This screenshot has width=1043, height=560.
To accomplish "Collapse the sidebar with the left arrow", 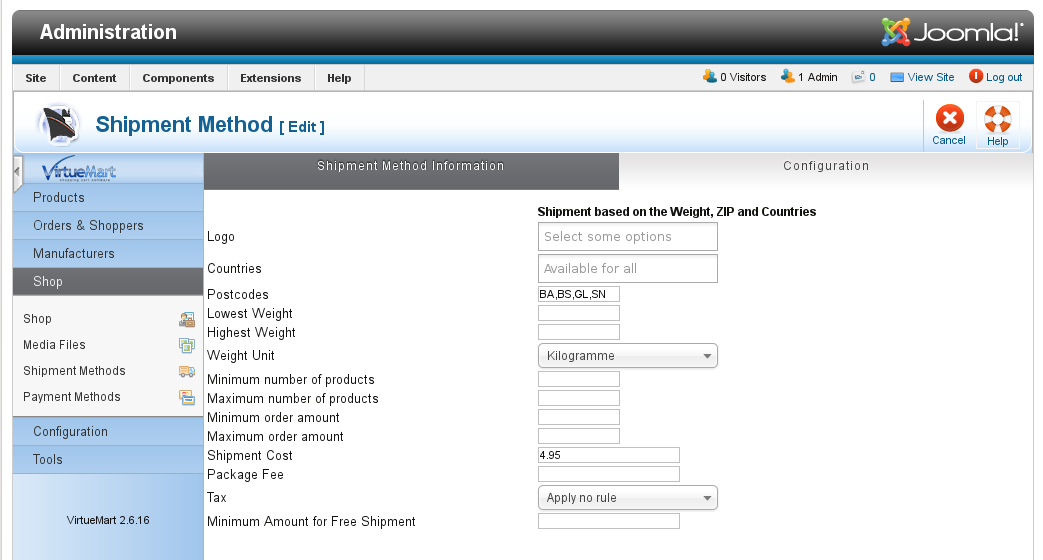I will pyautogui.click(x=17, y=172).
